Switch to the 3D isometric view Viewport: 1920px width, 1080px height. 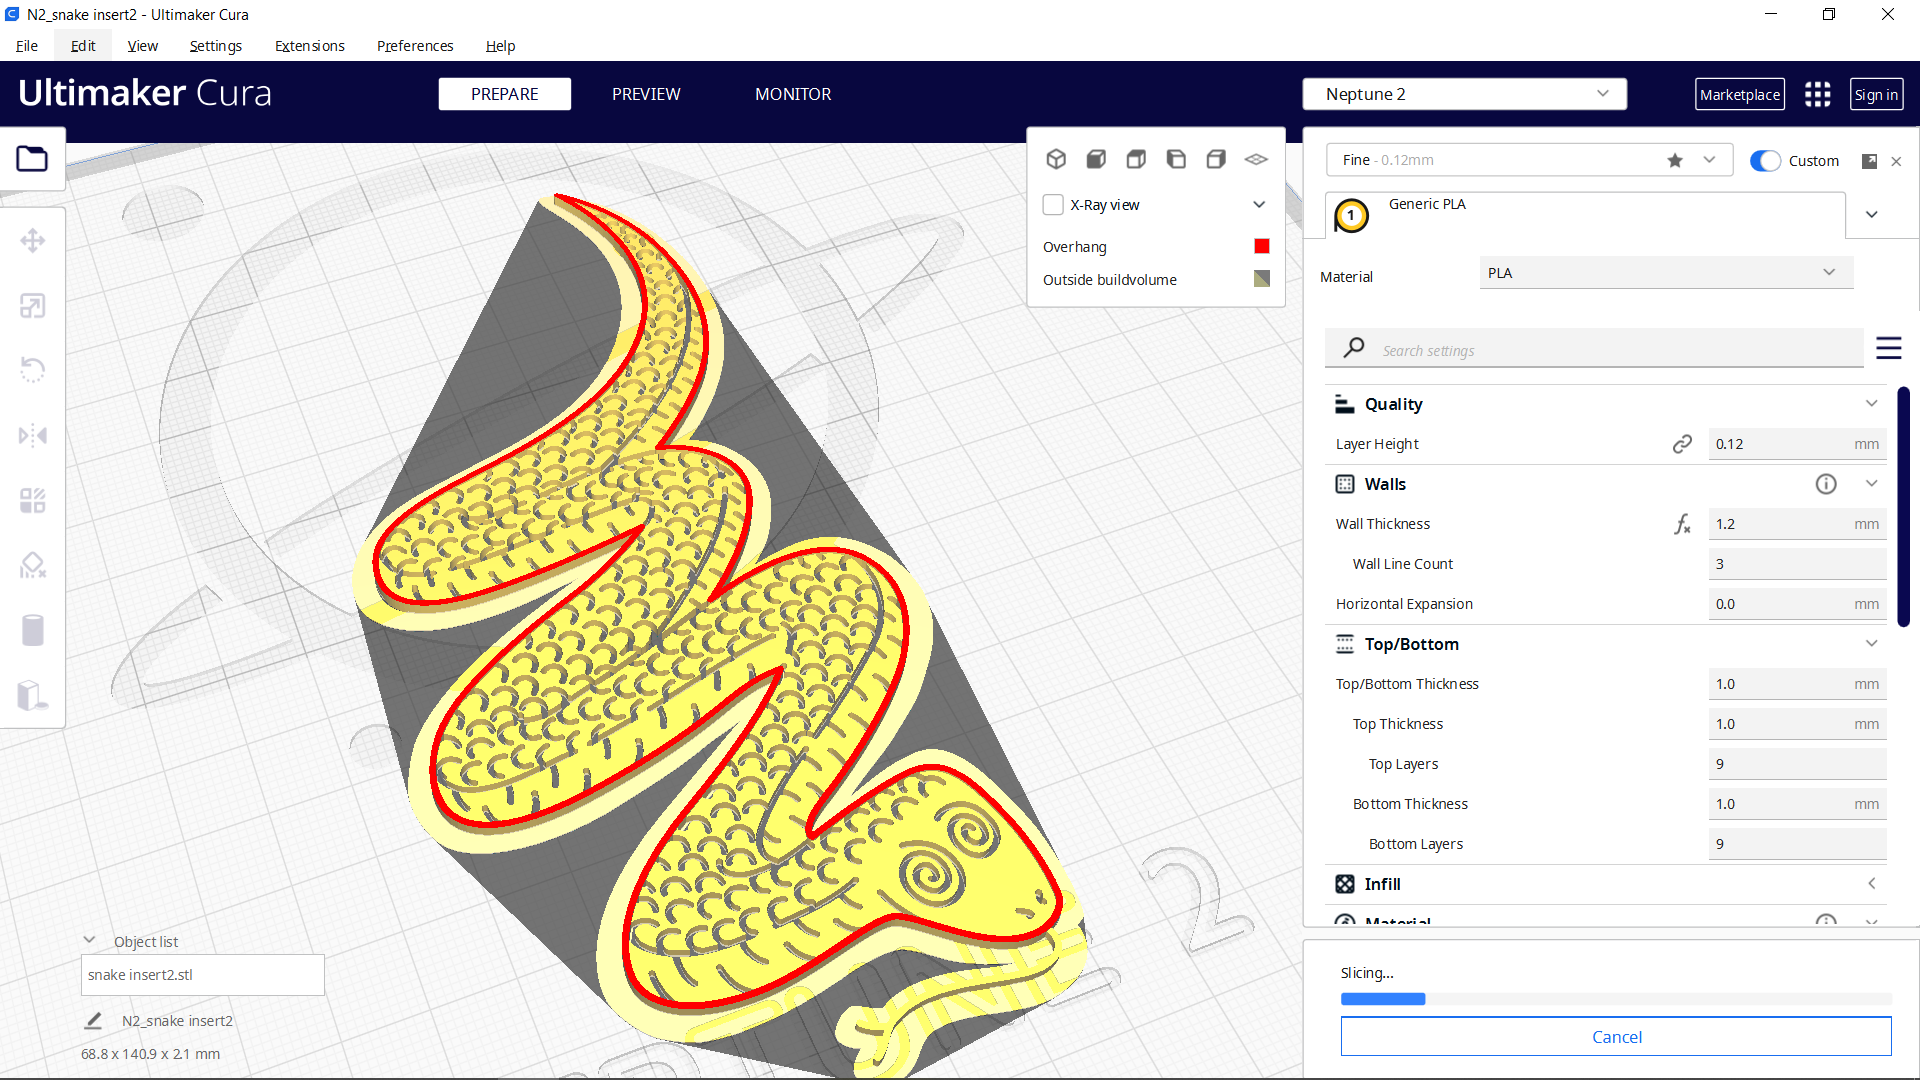click(1056, 159)
